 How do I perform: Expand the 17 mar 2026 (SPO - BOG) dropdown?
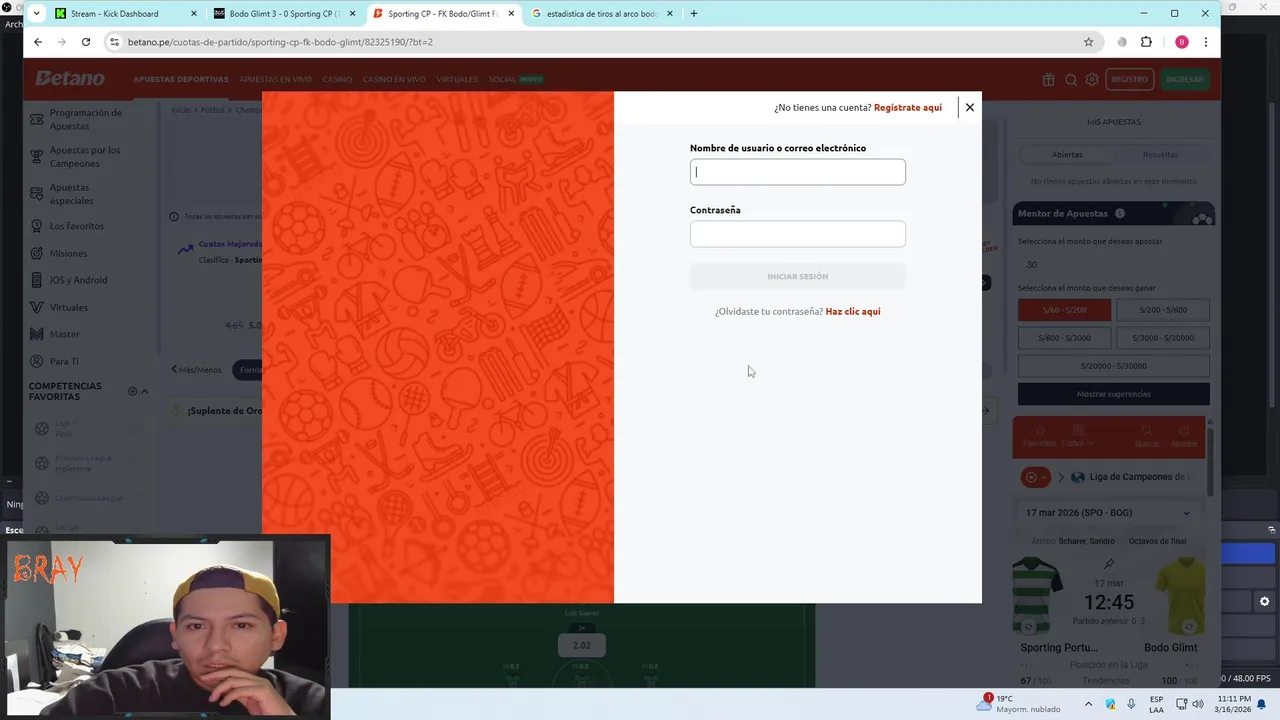coord(1108,513)
